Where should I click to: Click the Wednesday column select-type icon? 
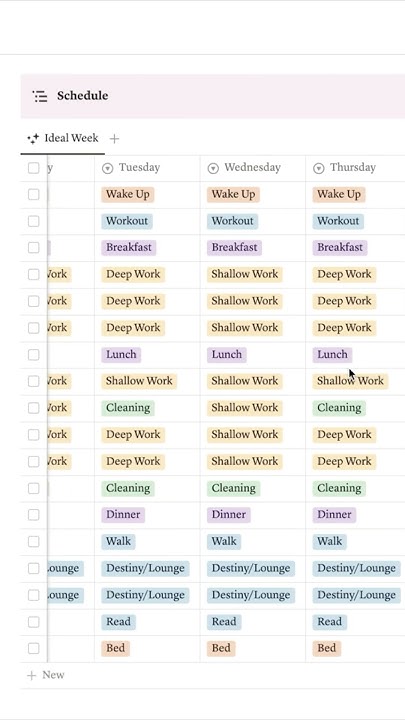click(213, 168)
